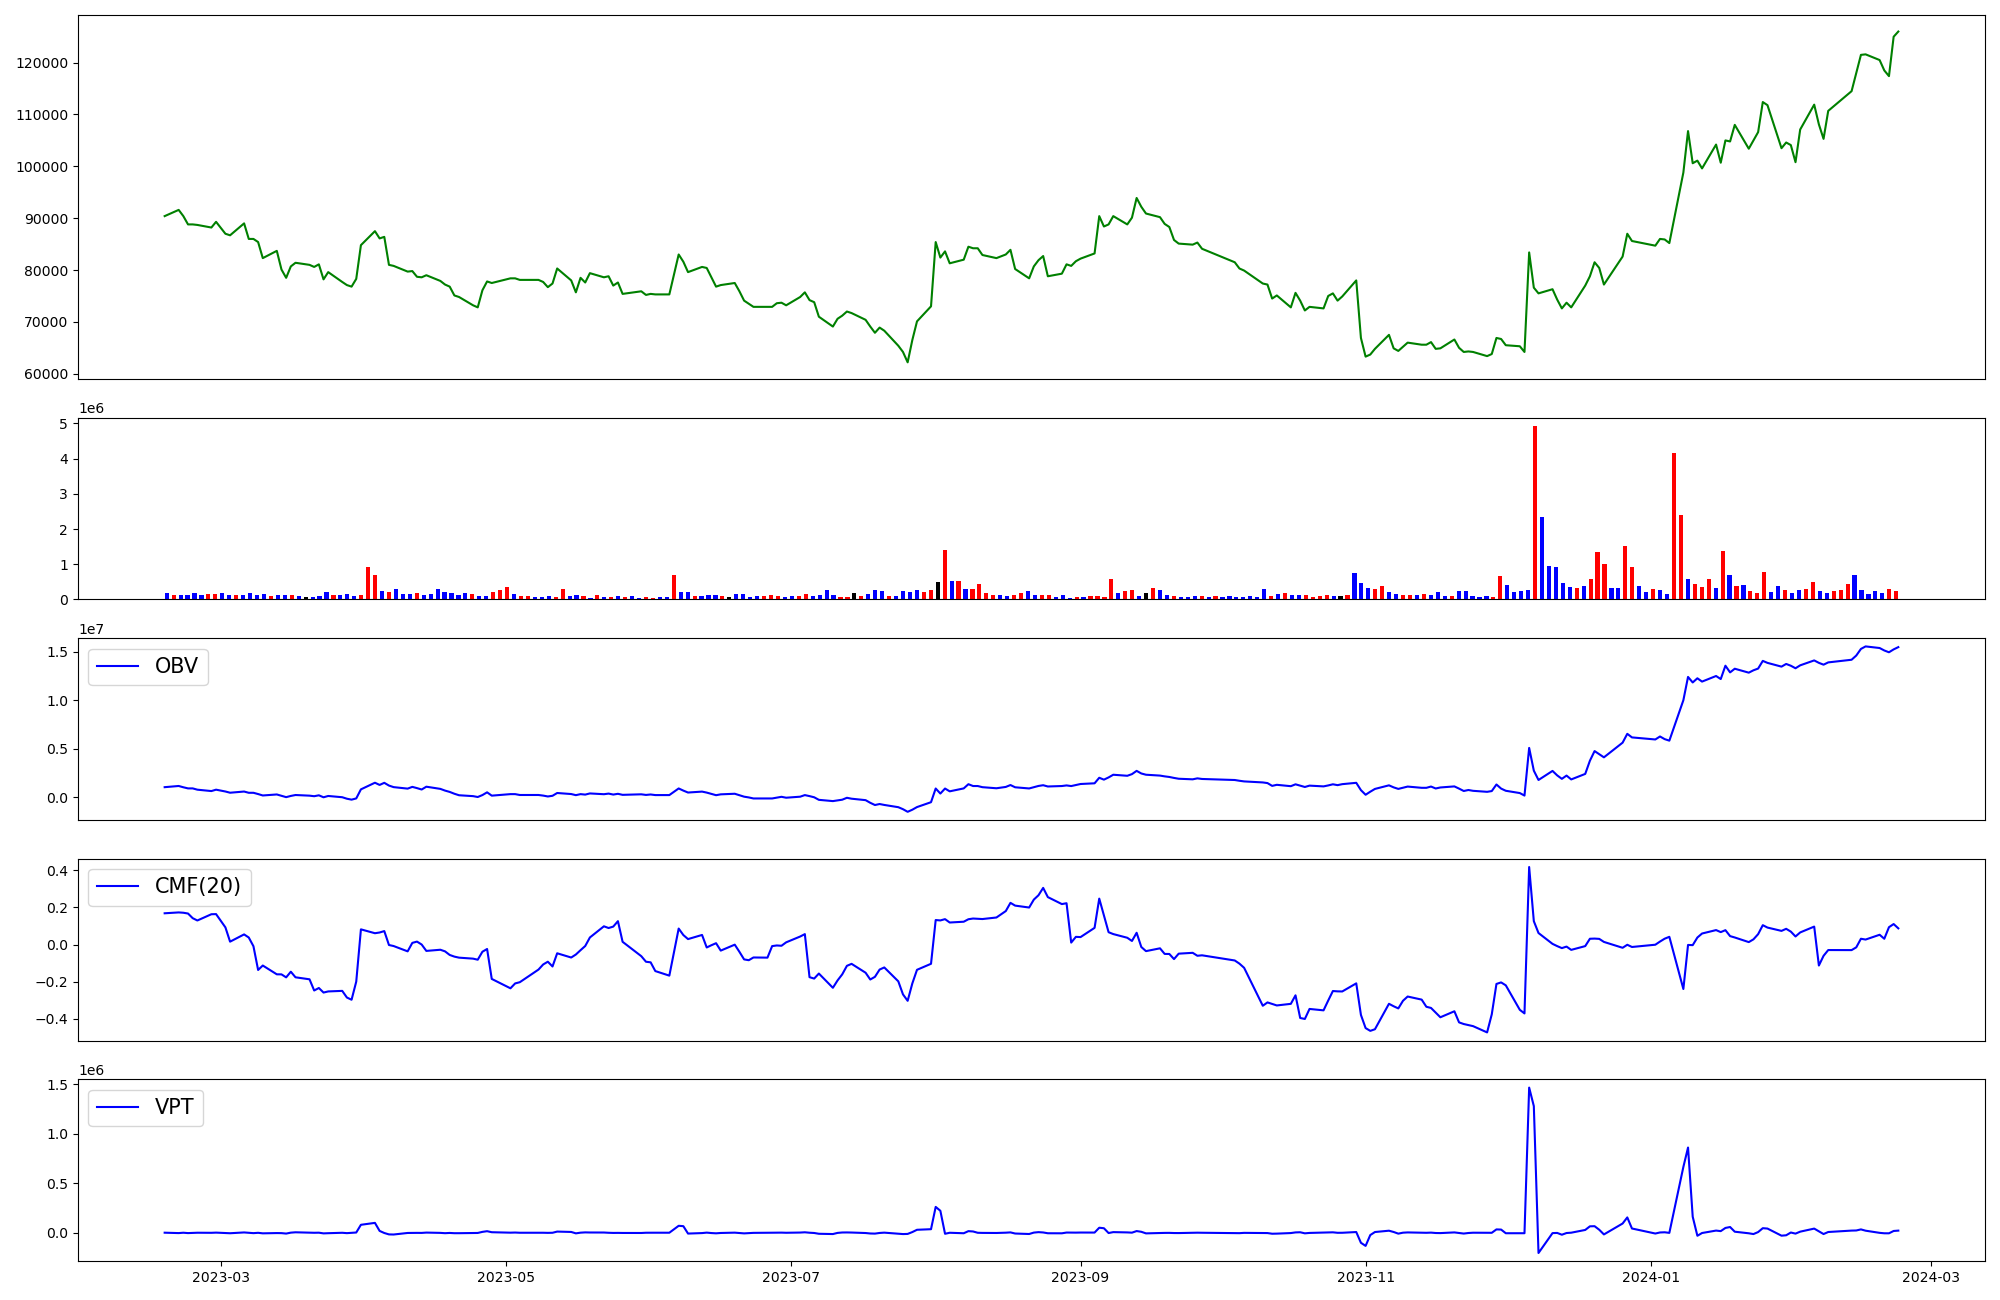Click the CMF(20) legend entry
The width and height of the screenshot is (2000, 1300).
[197, 887]
